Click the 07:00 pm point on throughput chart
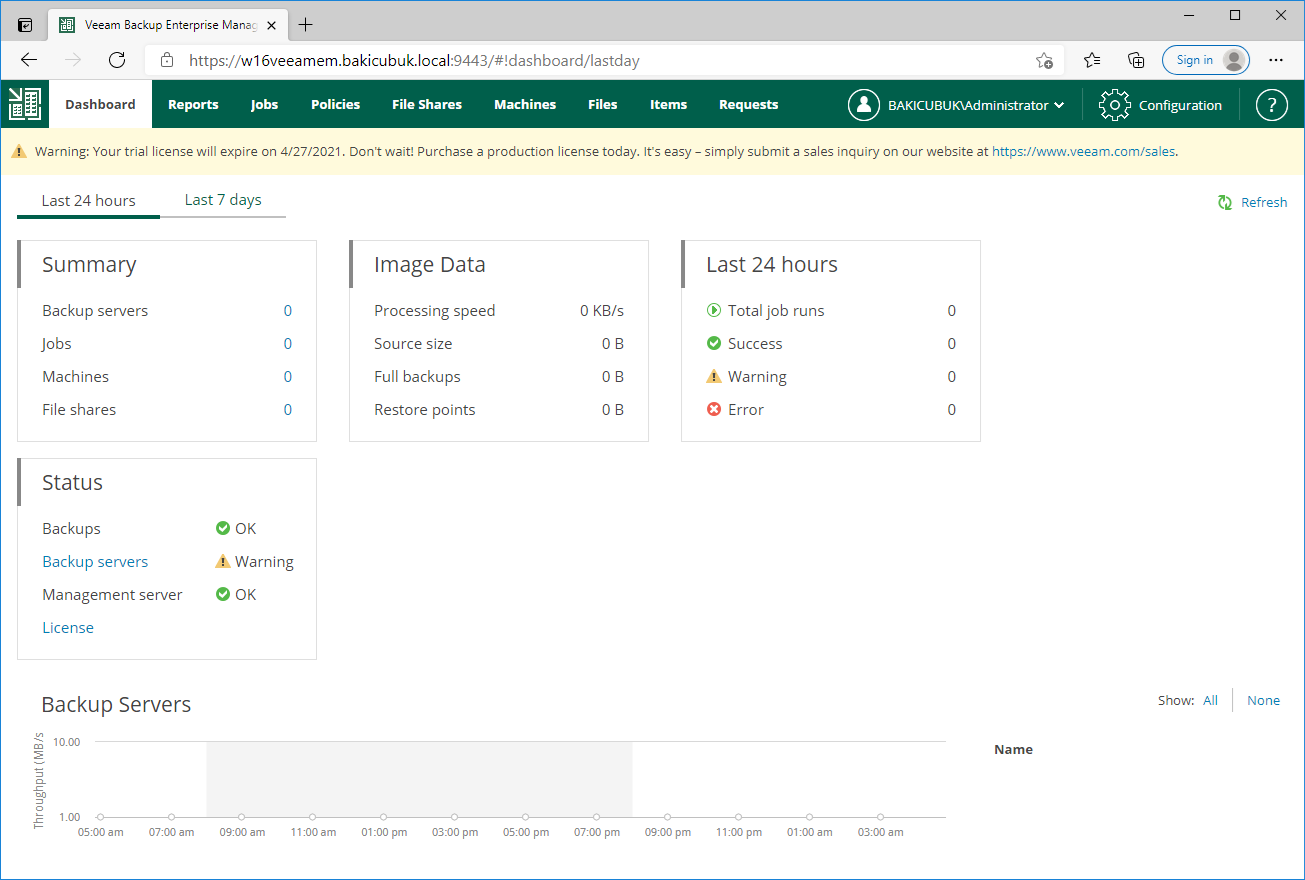 pyautogui.click(x=596, y=817)
